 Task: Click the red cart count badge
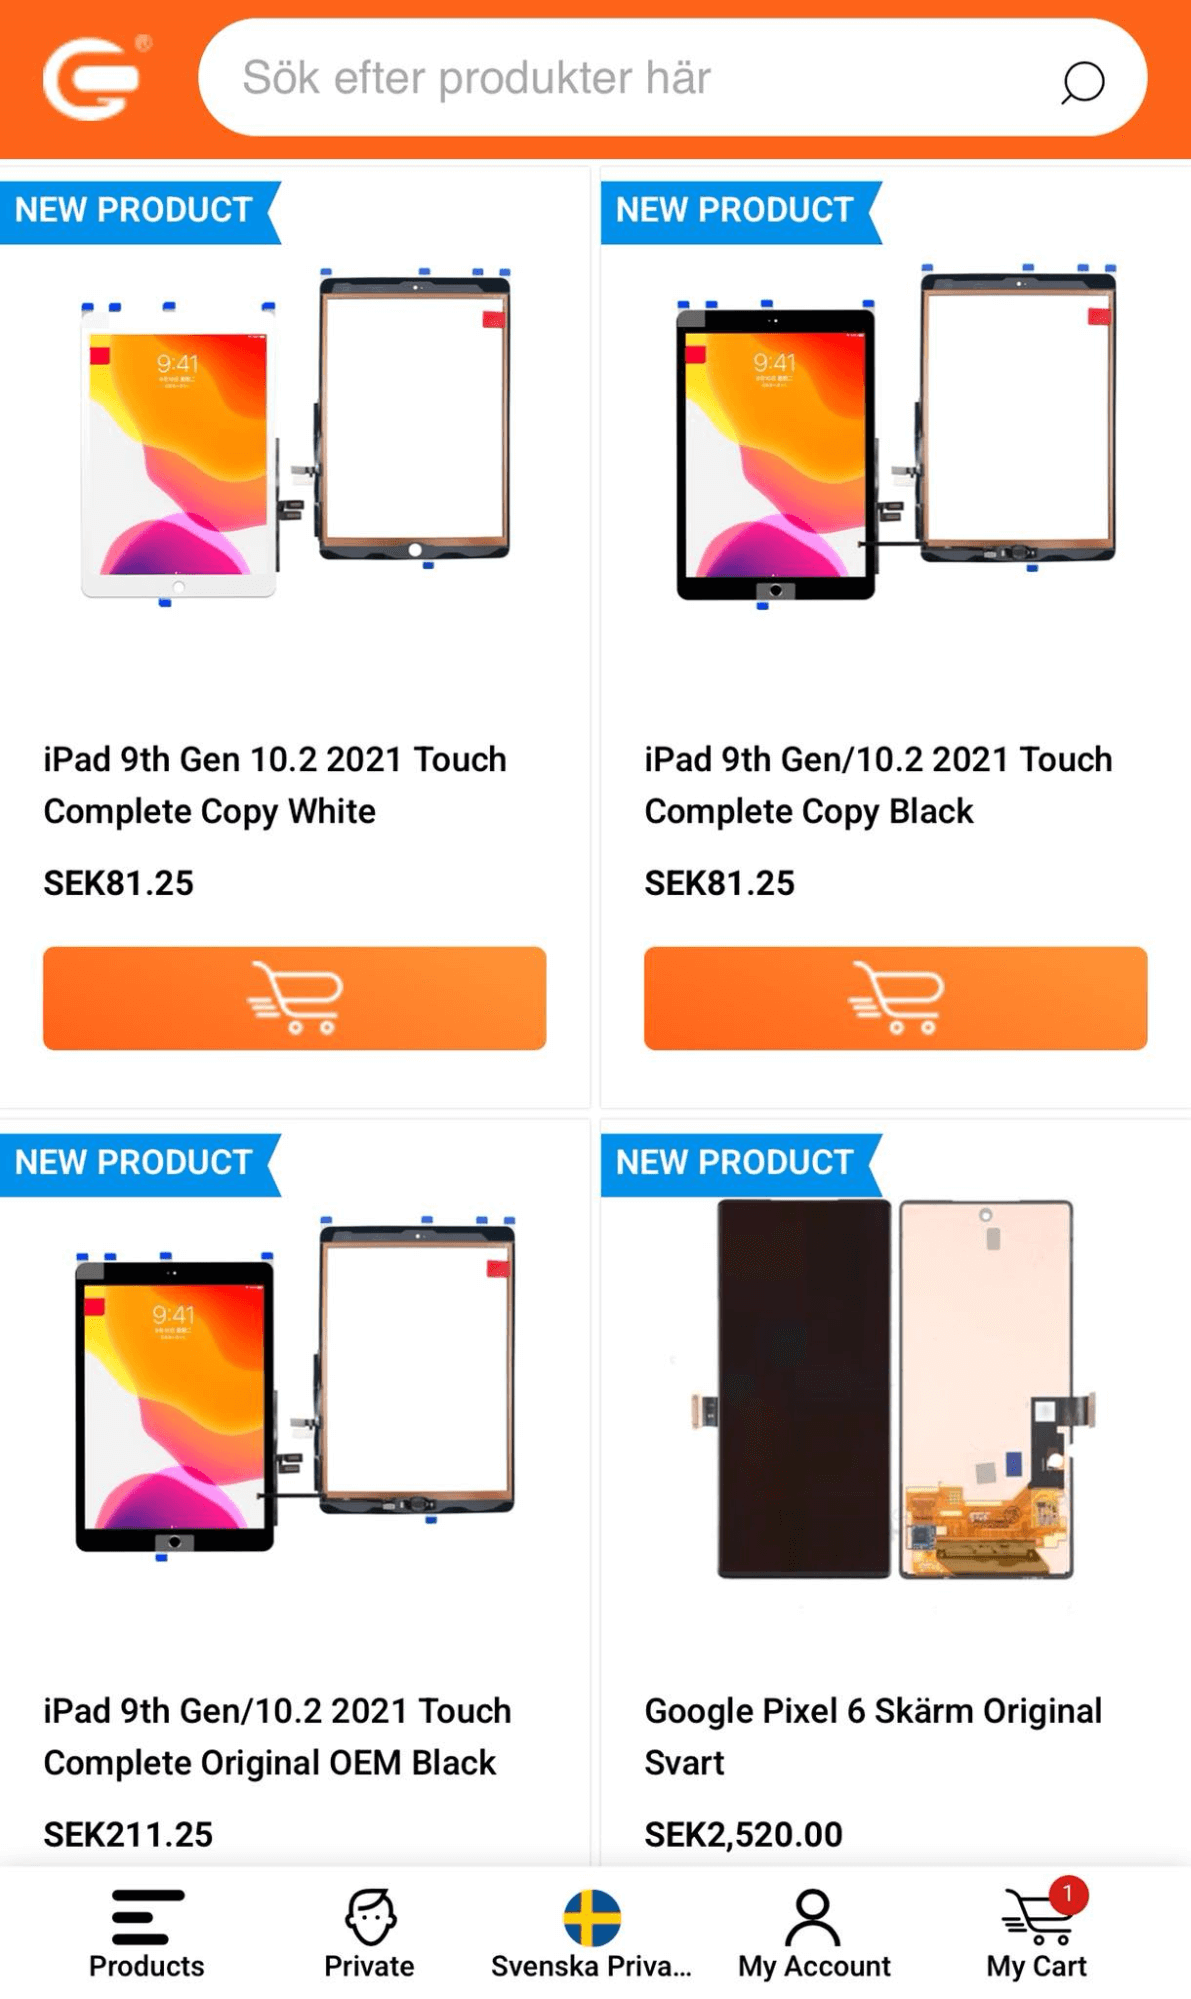[1068, 1894]
